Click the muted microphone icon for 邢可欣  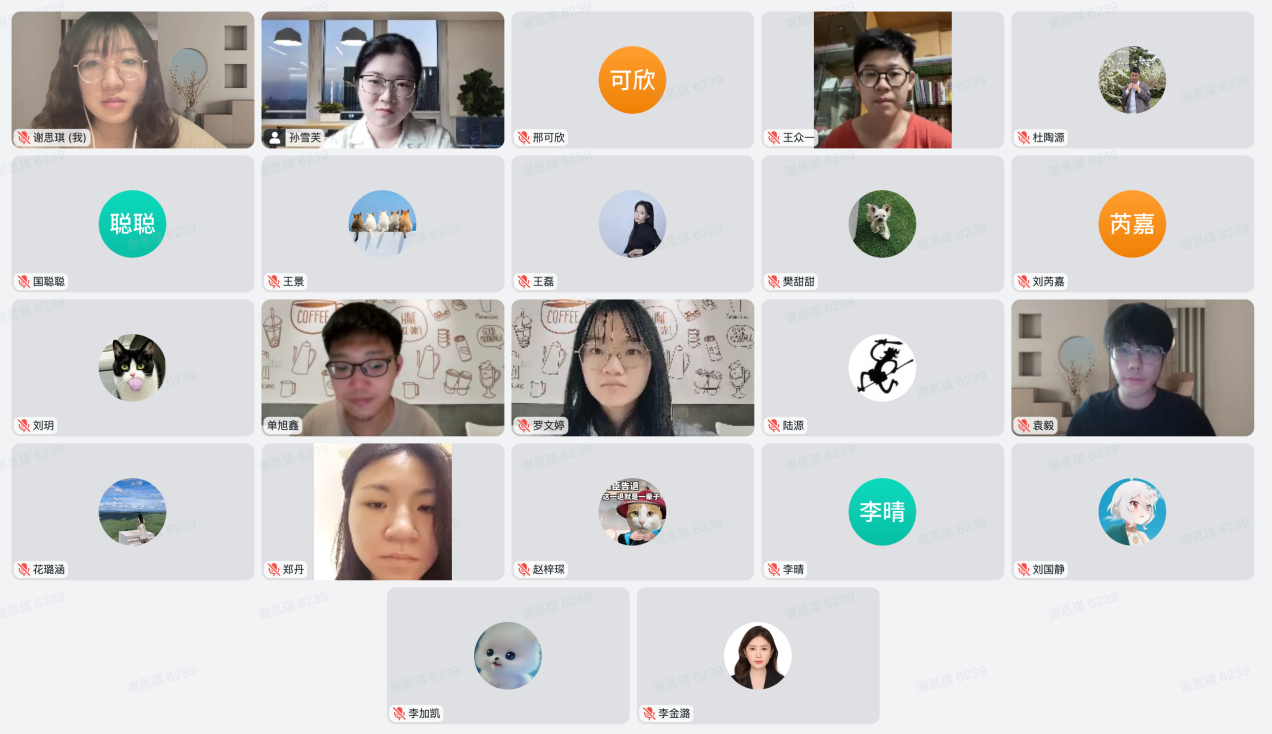click(524, 138)
